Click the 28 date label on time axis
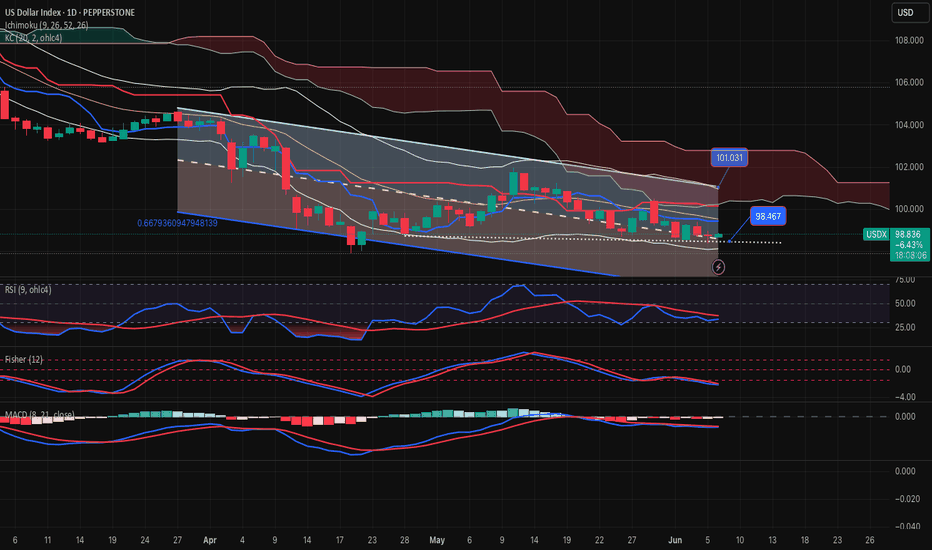Viewport: 932px width, 550px height. tap(404, 540)
